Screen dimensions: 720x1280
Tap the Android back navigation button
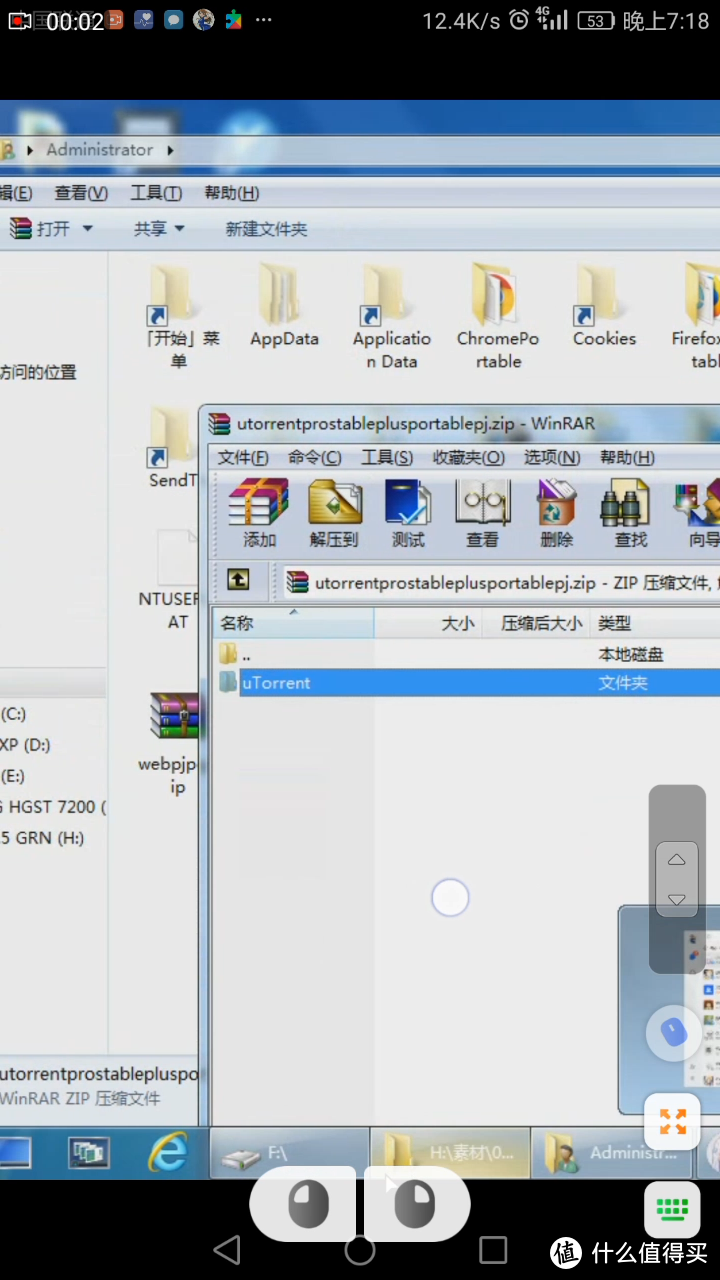pos(228,1250)
